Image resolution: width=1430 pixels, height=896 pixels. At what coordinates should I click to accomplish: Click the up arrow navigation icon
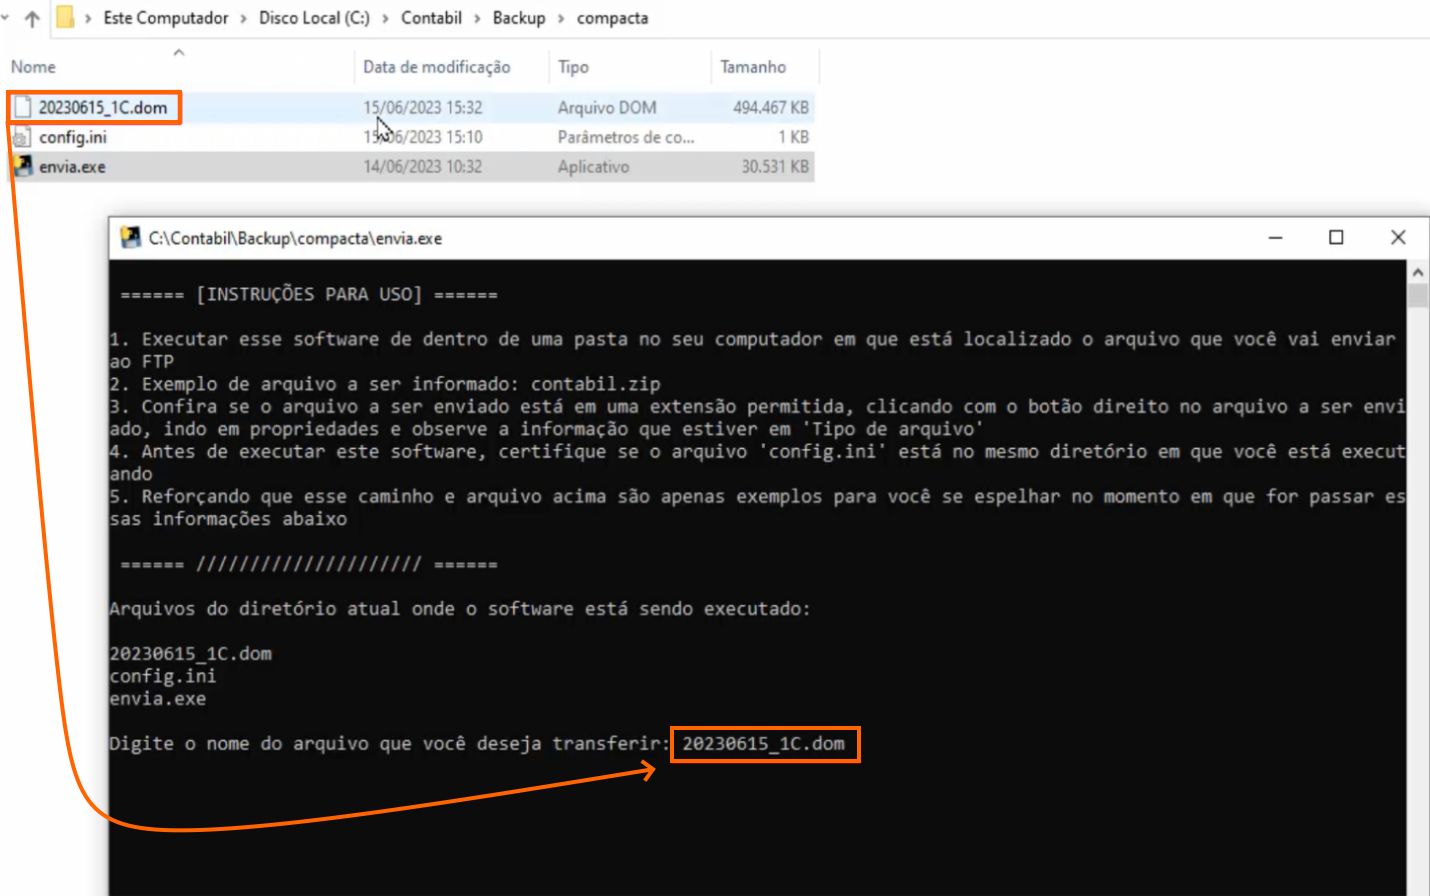[32, 18]
